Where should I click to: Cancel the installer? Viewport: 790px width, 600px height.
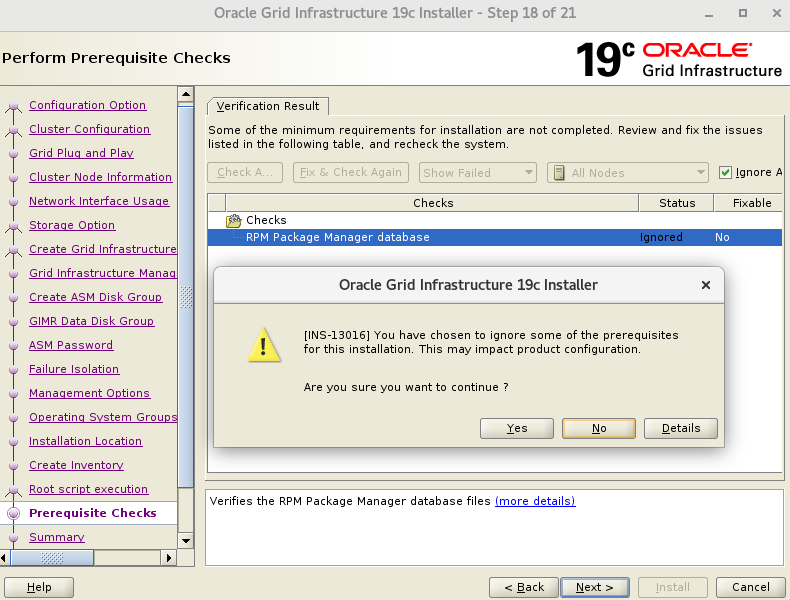point(751,587)
